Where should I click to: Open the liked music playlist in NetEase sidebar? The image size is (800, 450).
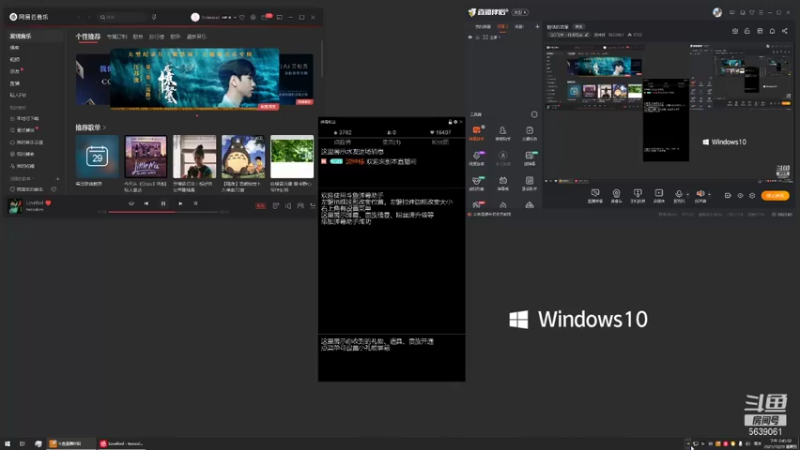[27, 189]
